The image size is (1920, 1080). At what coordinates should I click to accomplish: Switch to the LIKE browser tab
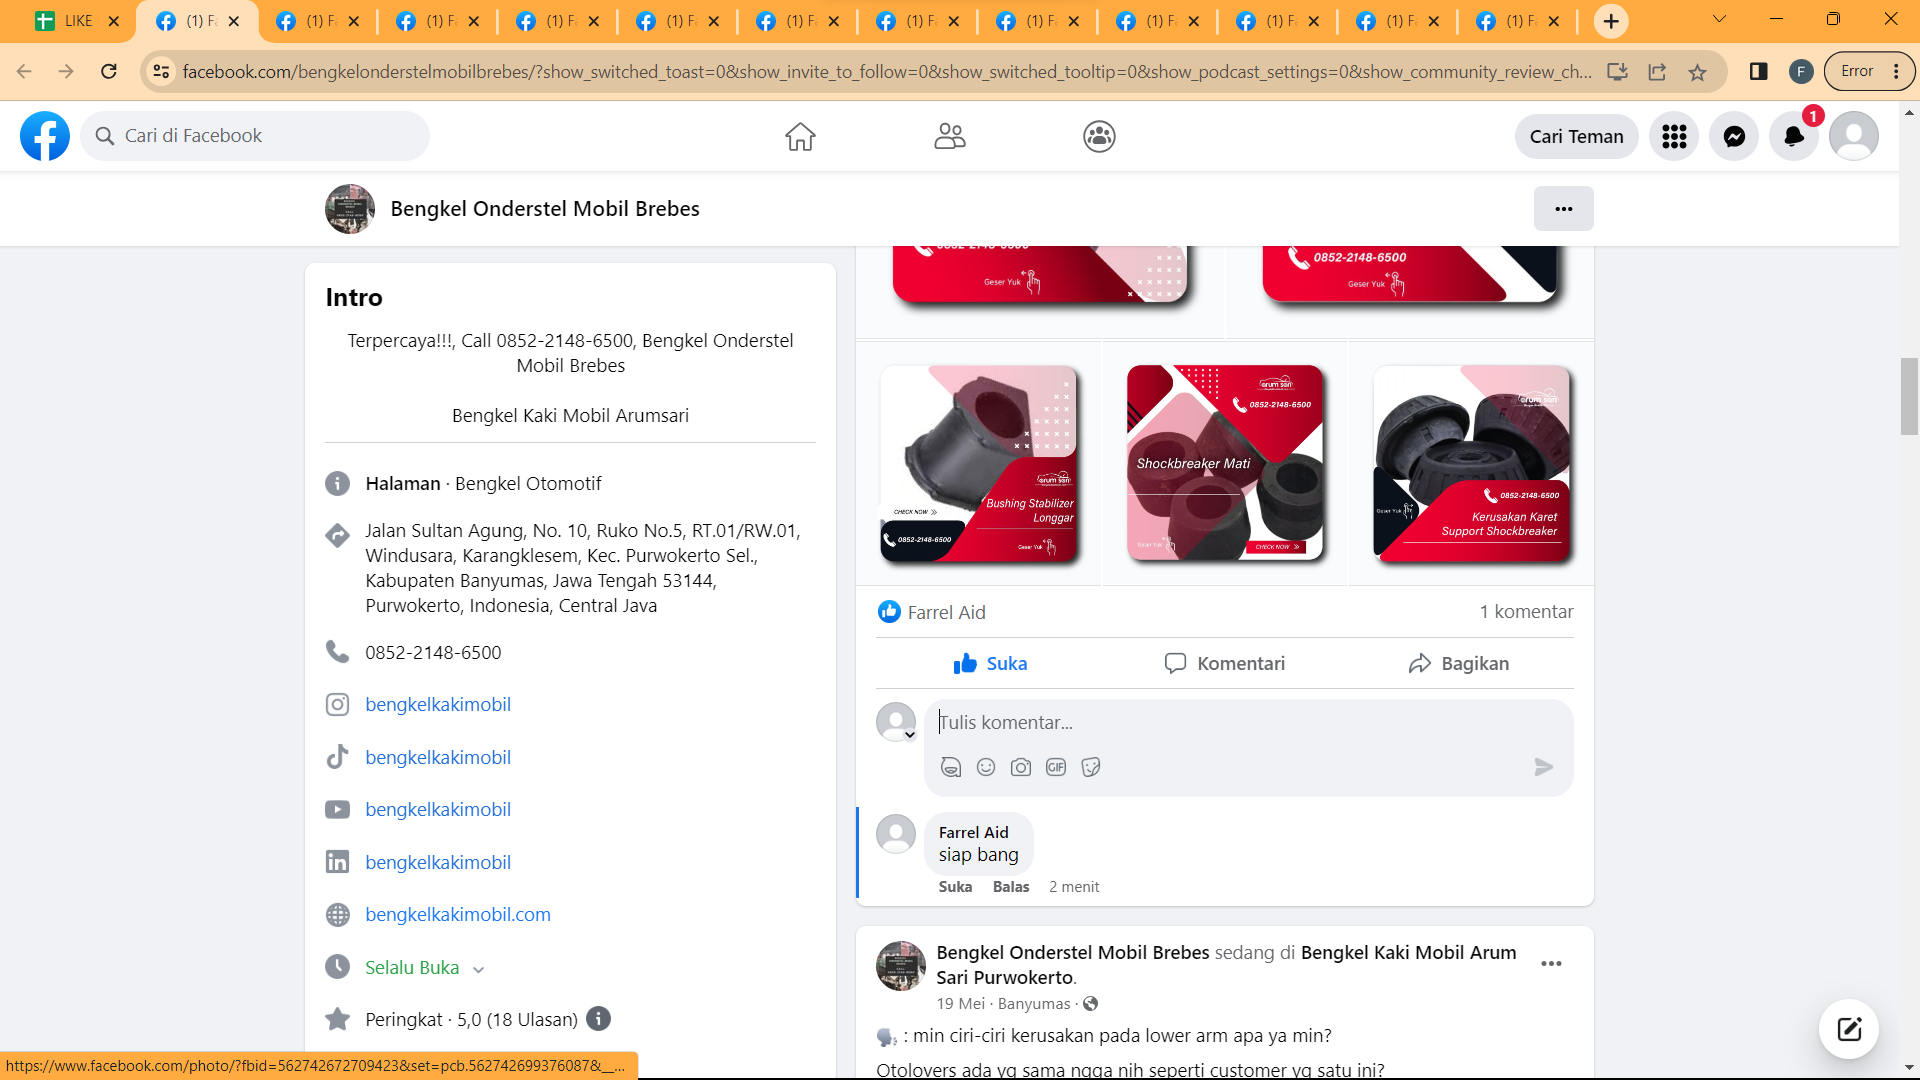68,21
